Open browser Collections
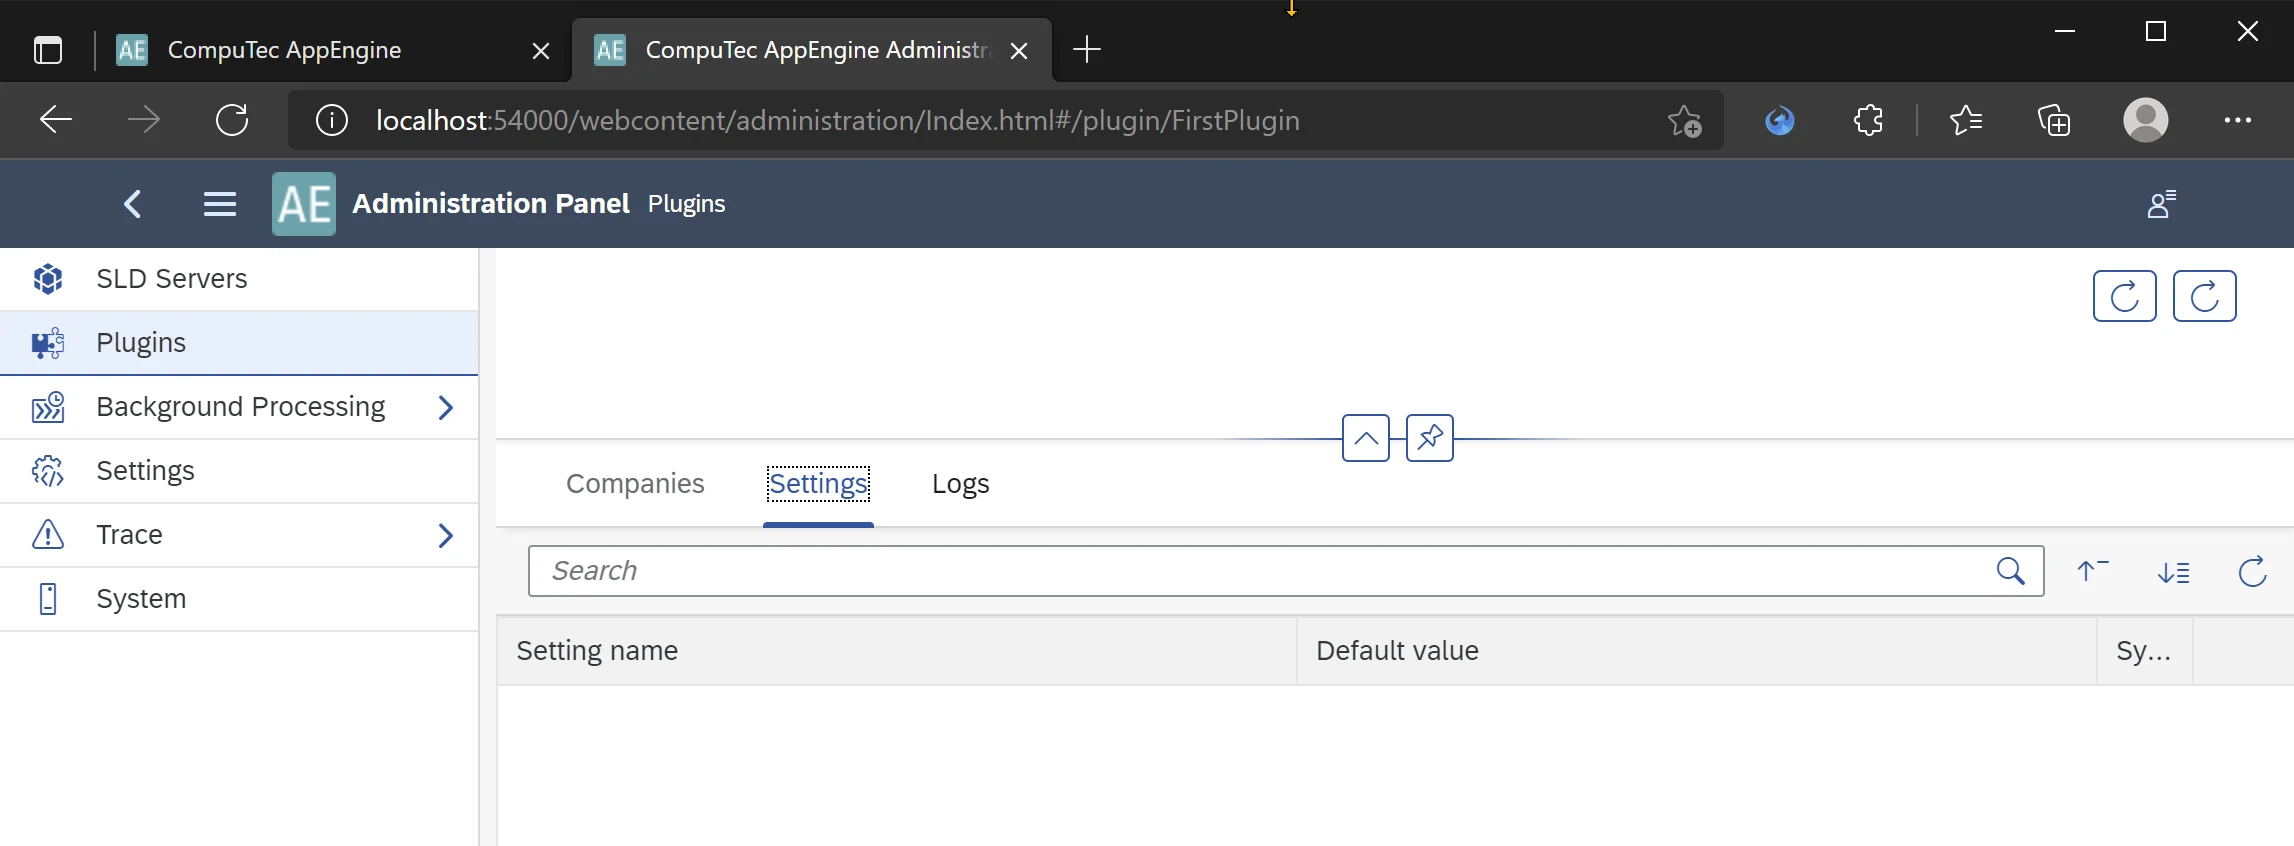2294x846 pixels. pos(2054,120)
